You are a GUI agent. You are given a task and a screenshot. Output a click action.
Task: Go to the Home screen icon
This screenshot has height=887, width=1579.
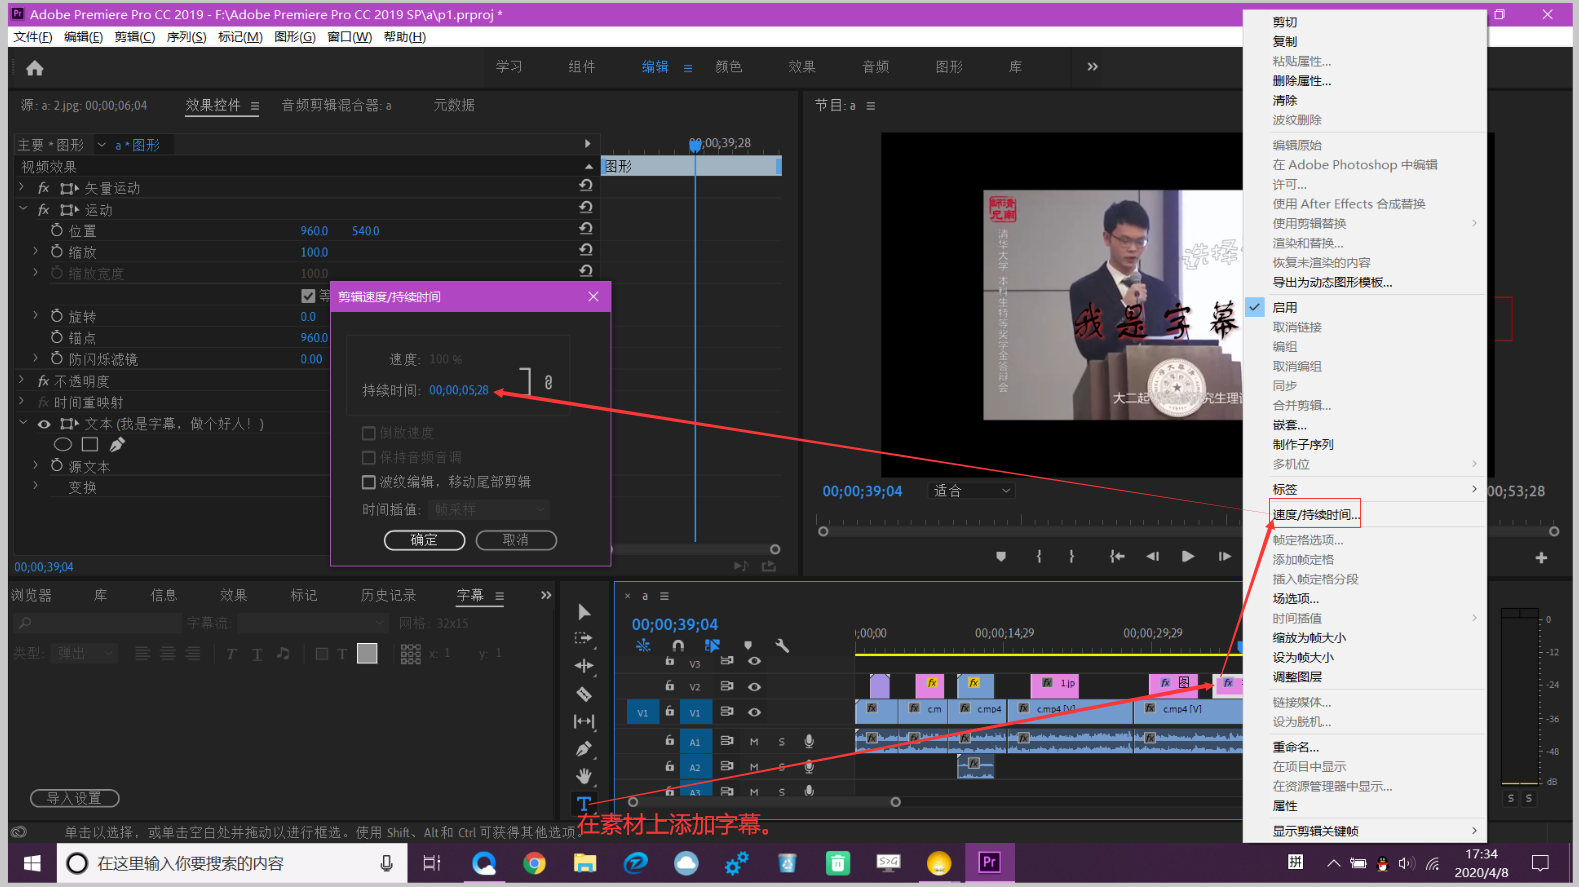[35, 68]
